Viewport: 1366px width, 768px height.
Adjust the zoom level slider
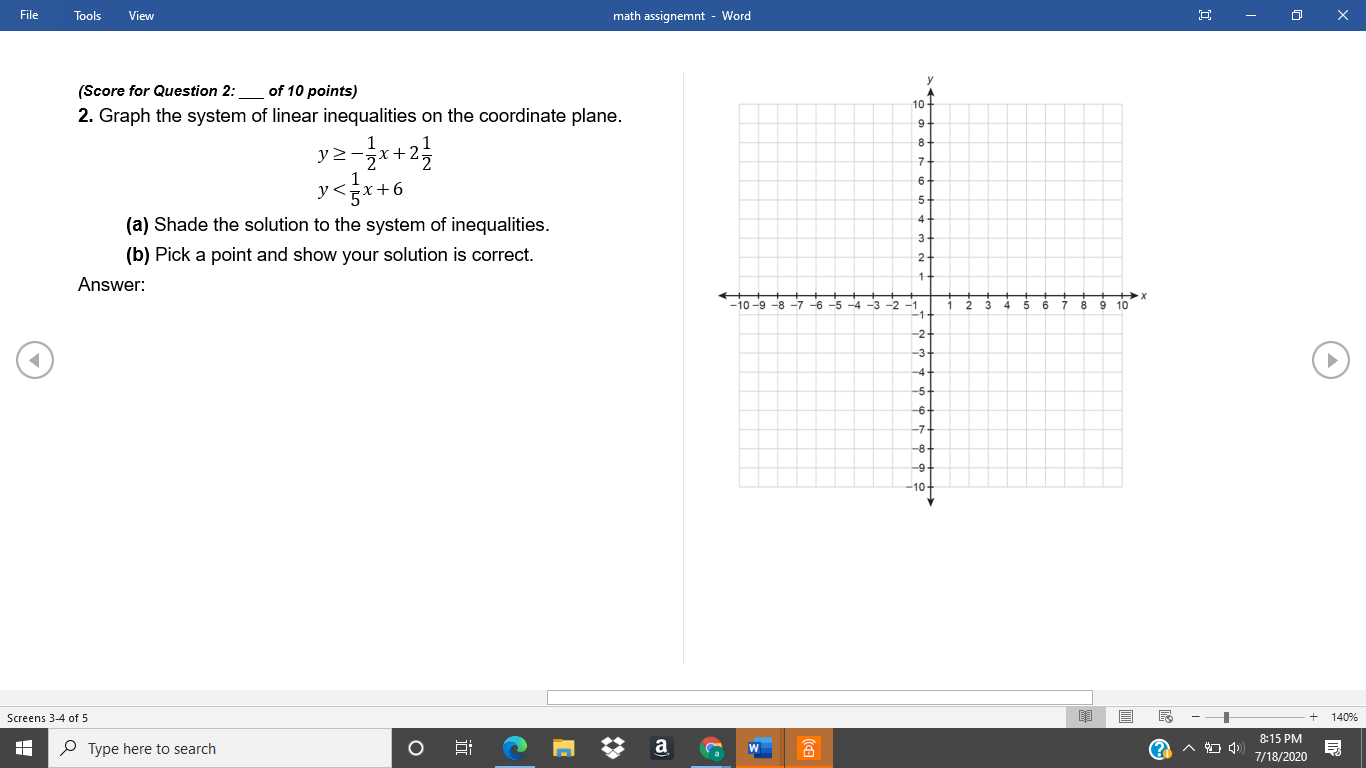coord(1227,717)
